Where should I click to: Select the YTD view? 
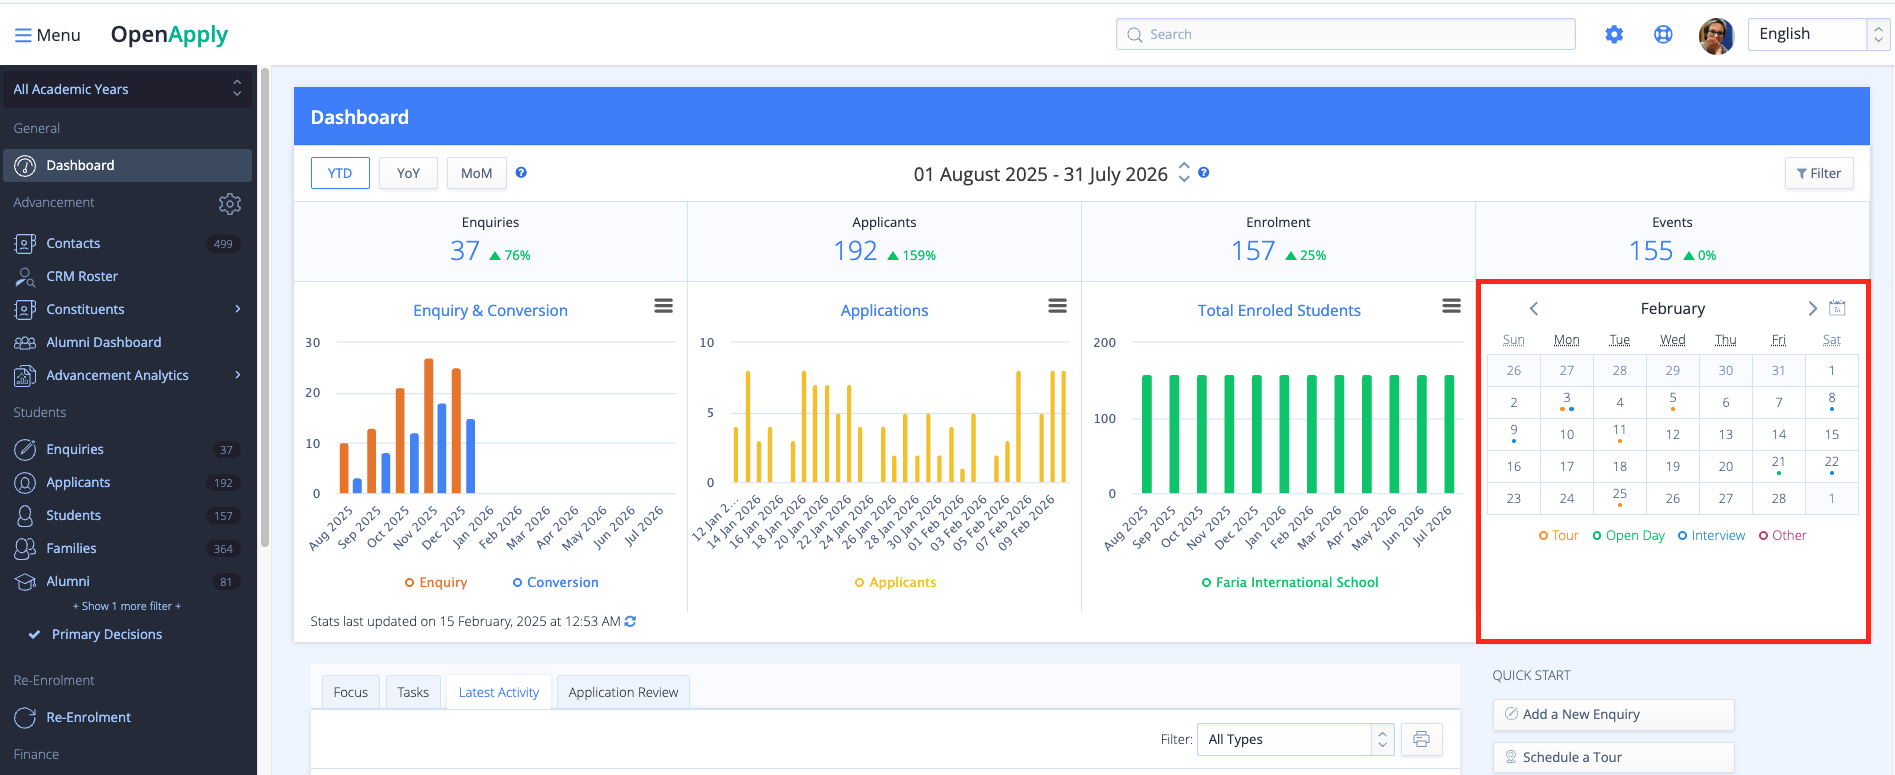(340, 173)
